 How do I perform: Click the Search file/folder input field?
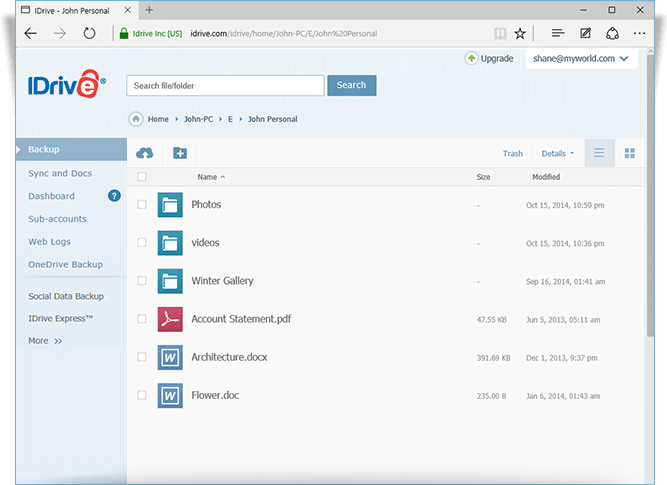click(x=224, y=85)
